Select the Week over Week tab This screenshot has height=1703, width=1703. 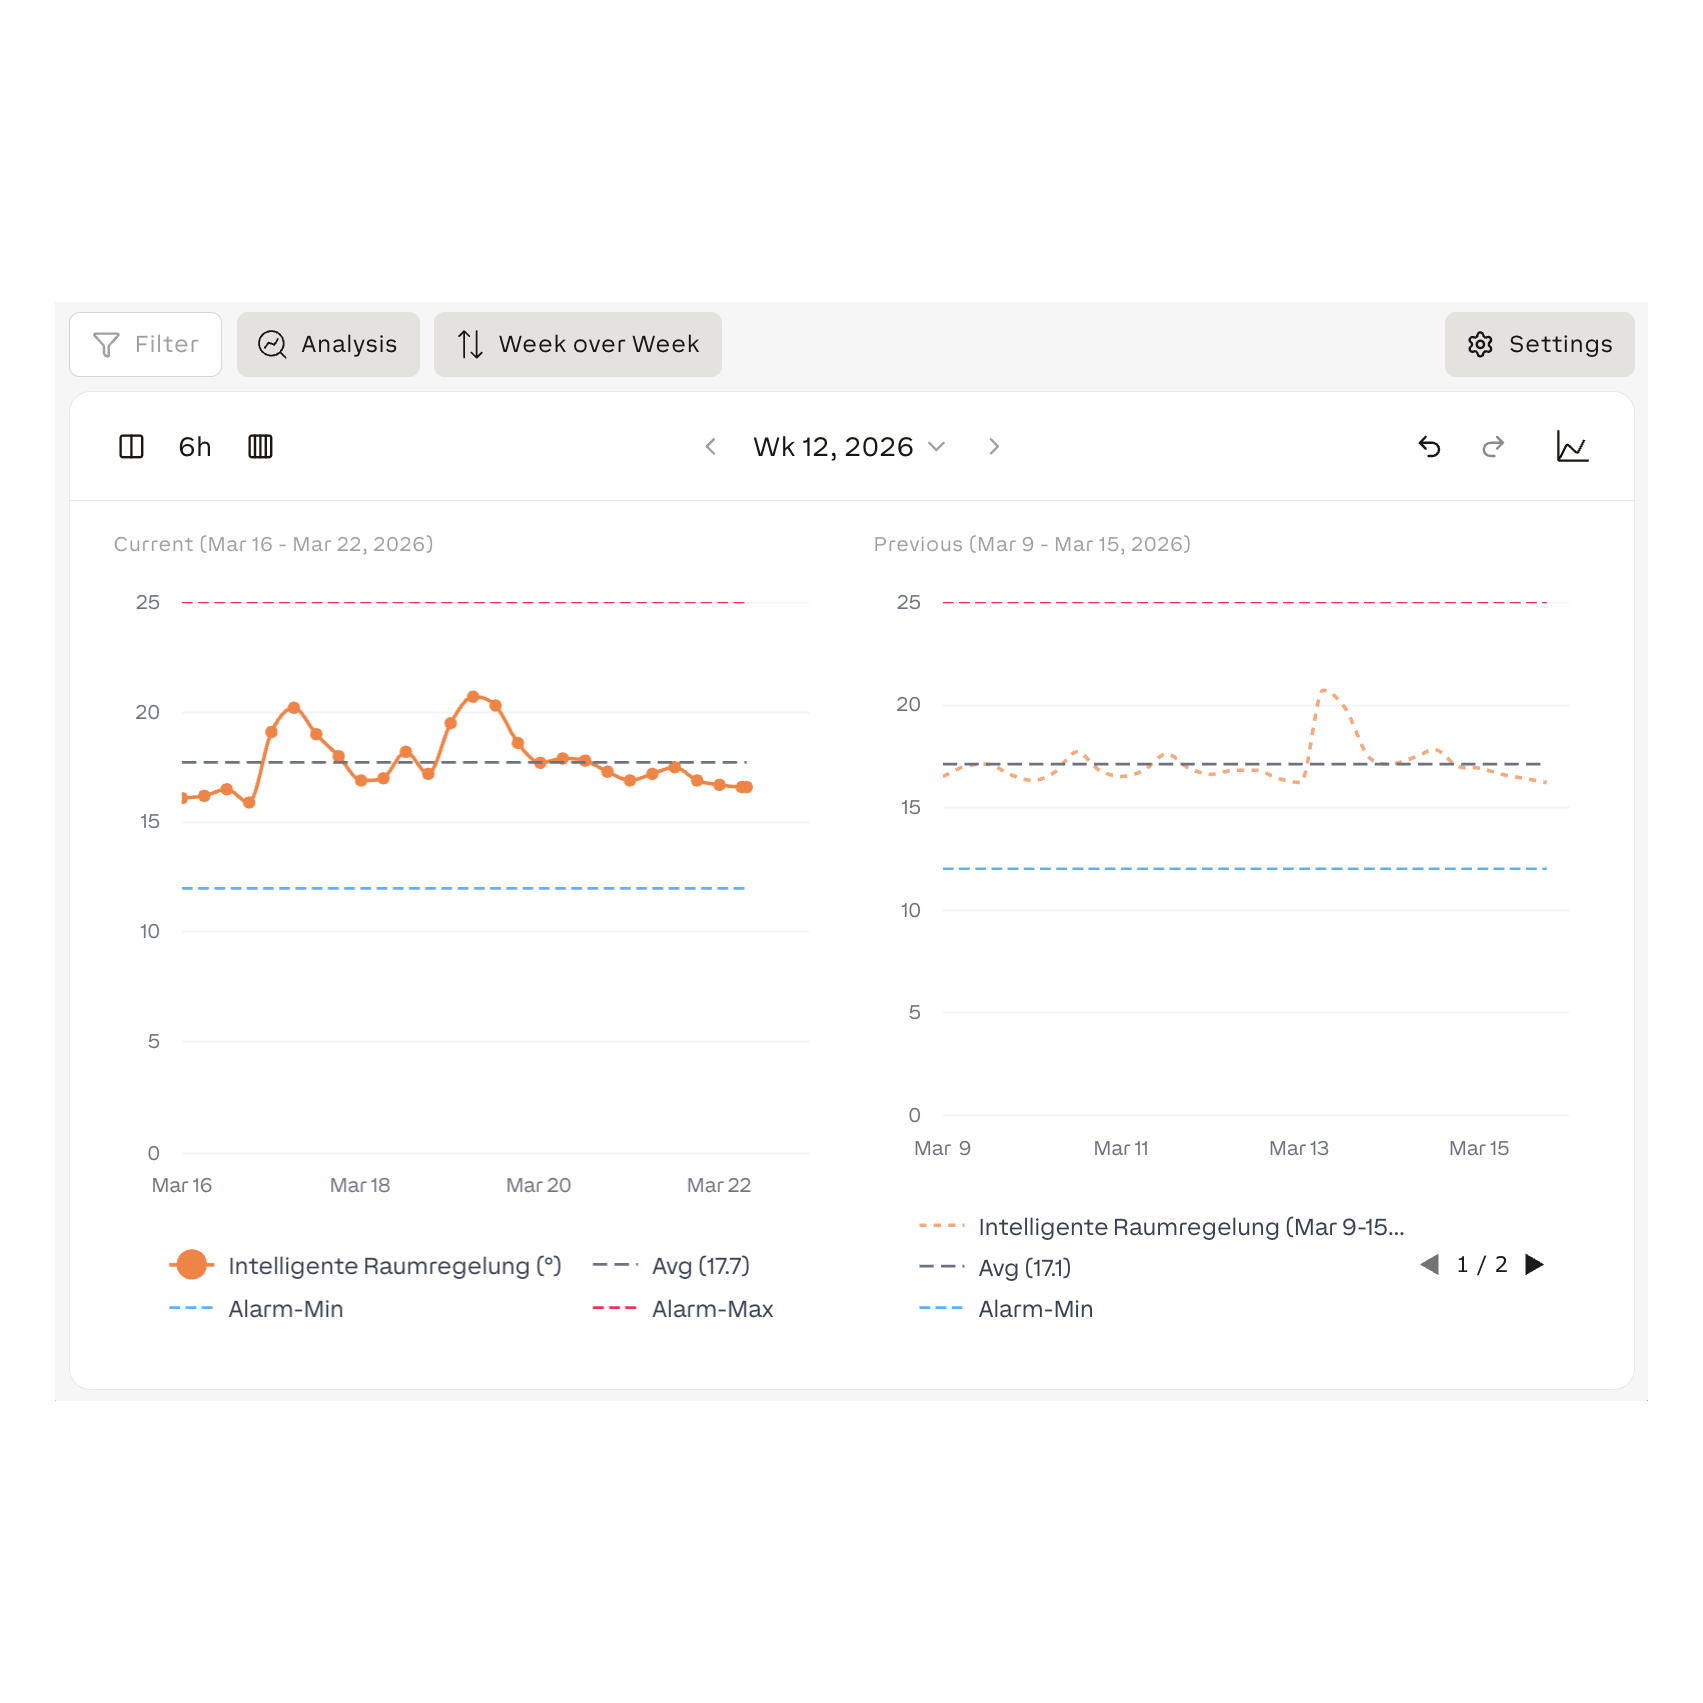coord(577,344)
